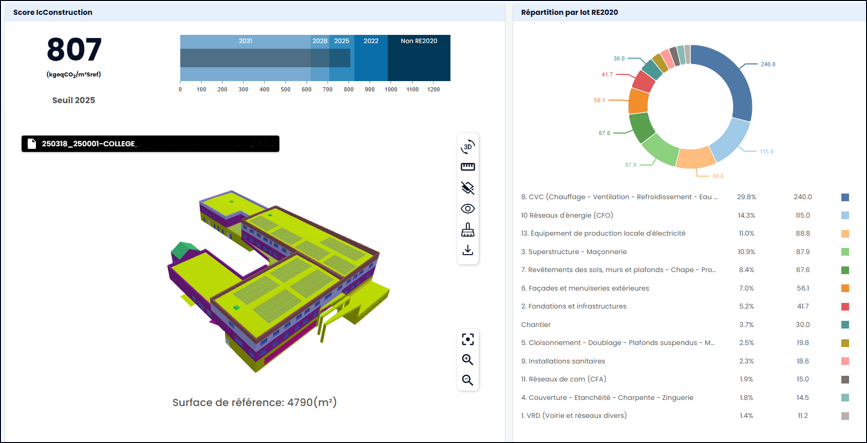Toggle the crossed-out layers icon
The width and height of the screenshot is (867, 443).
[x=468, y=188]
